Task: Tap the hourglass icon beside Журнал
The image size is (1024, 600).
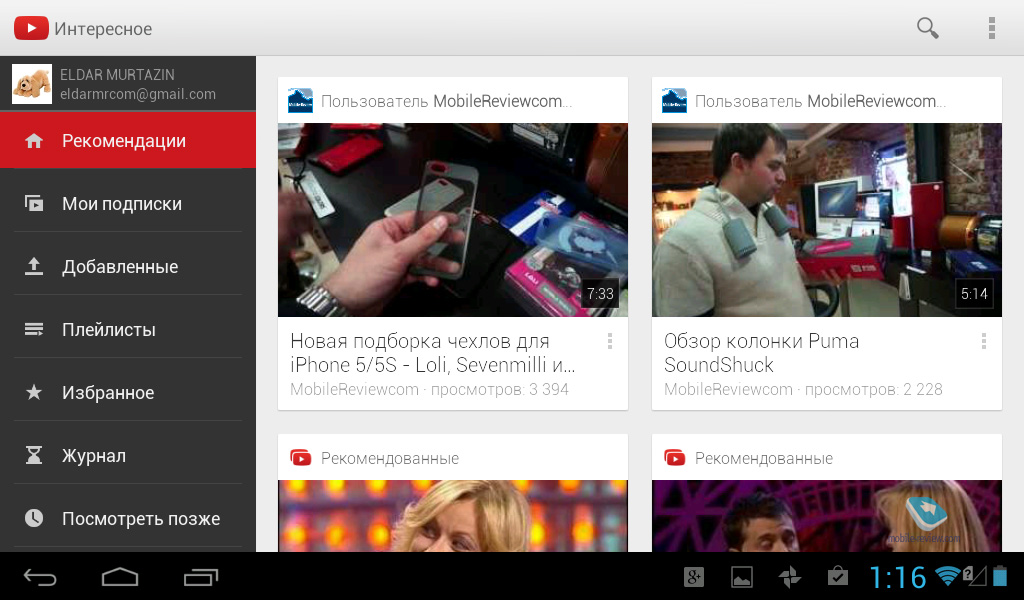Action: (x=34, y=455)
